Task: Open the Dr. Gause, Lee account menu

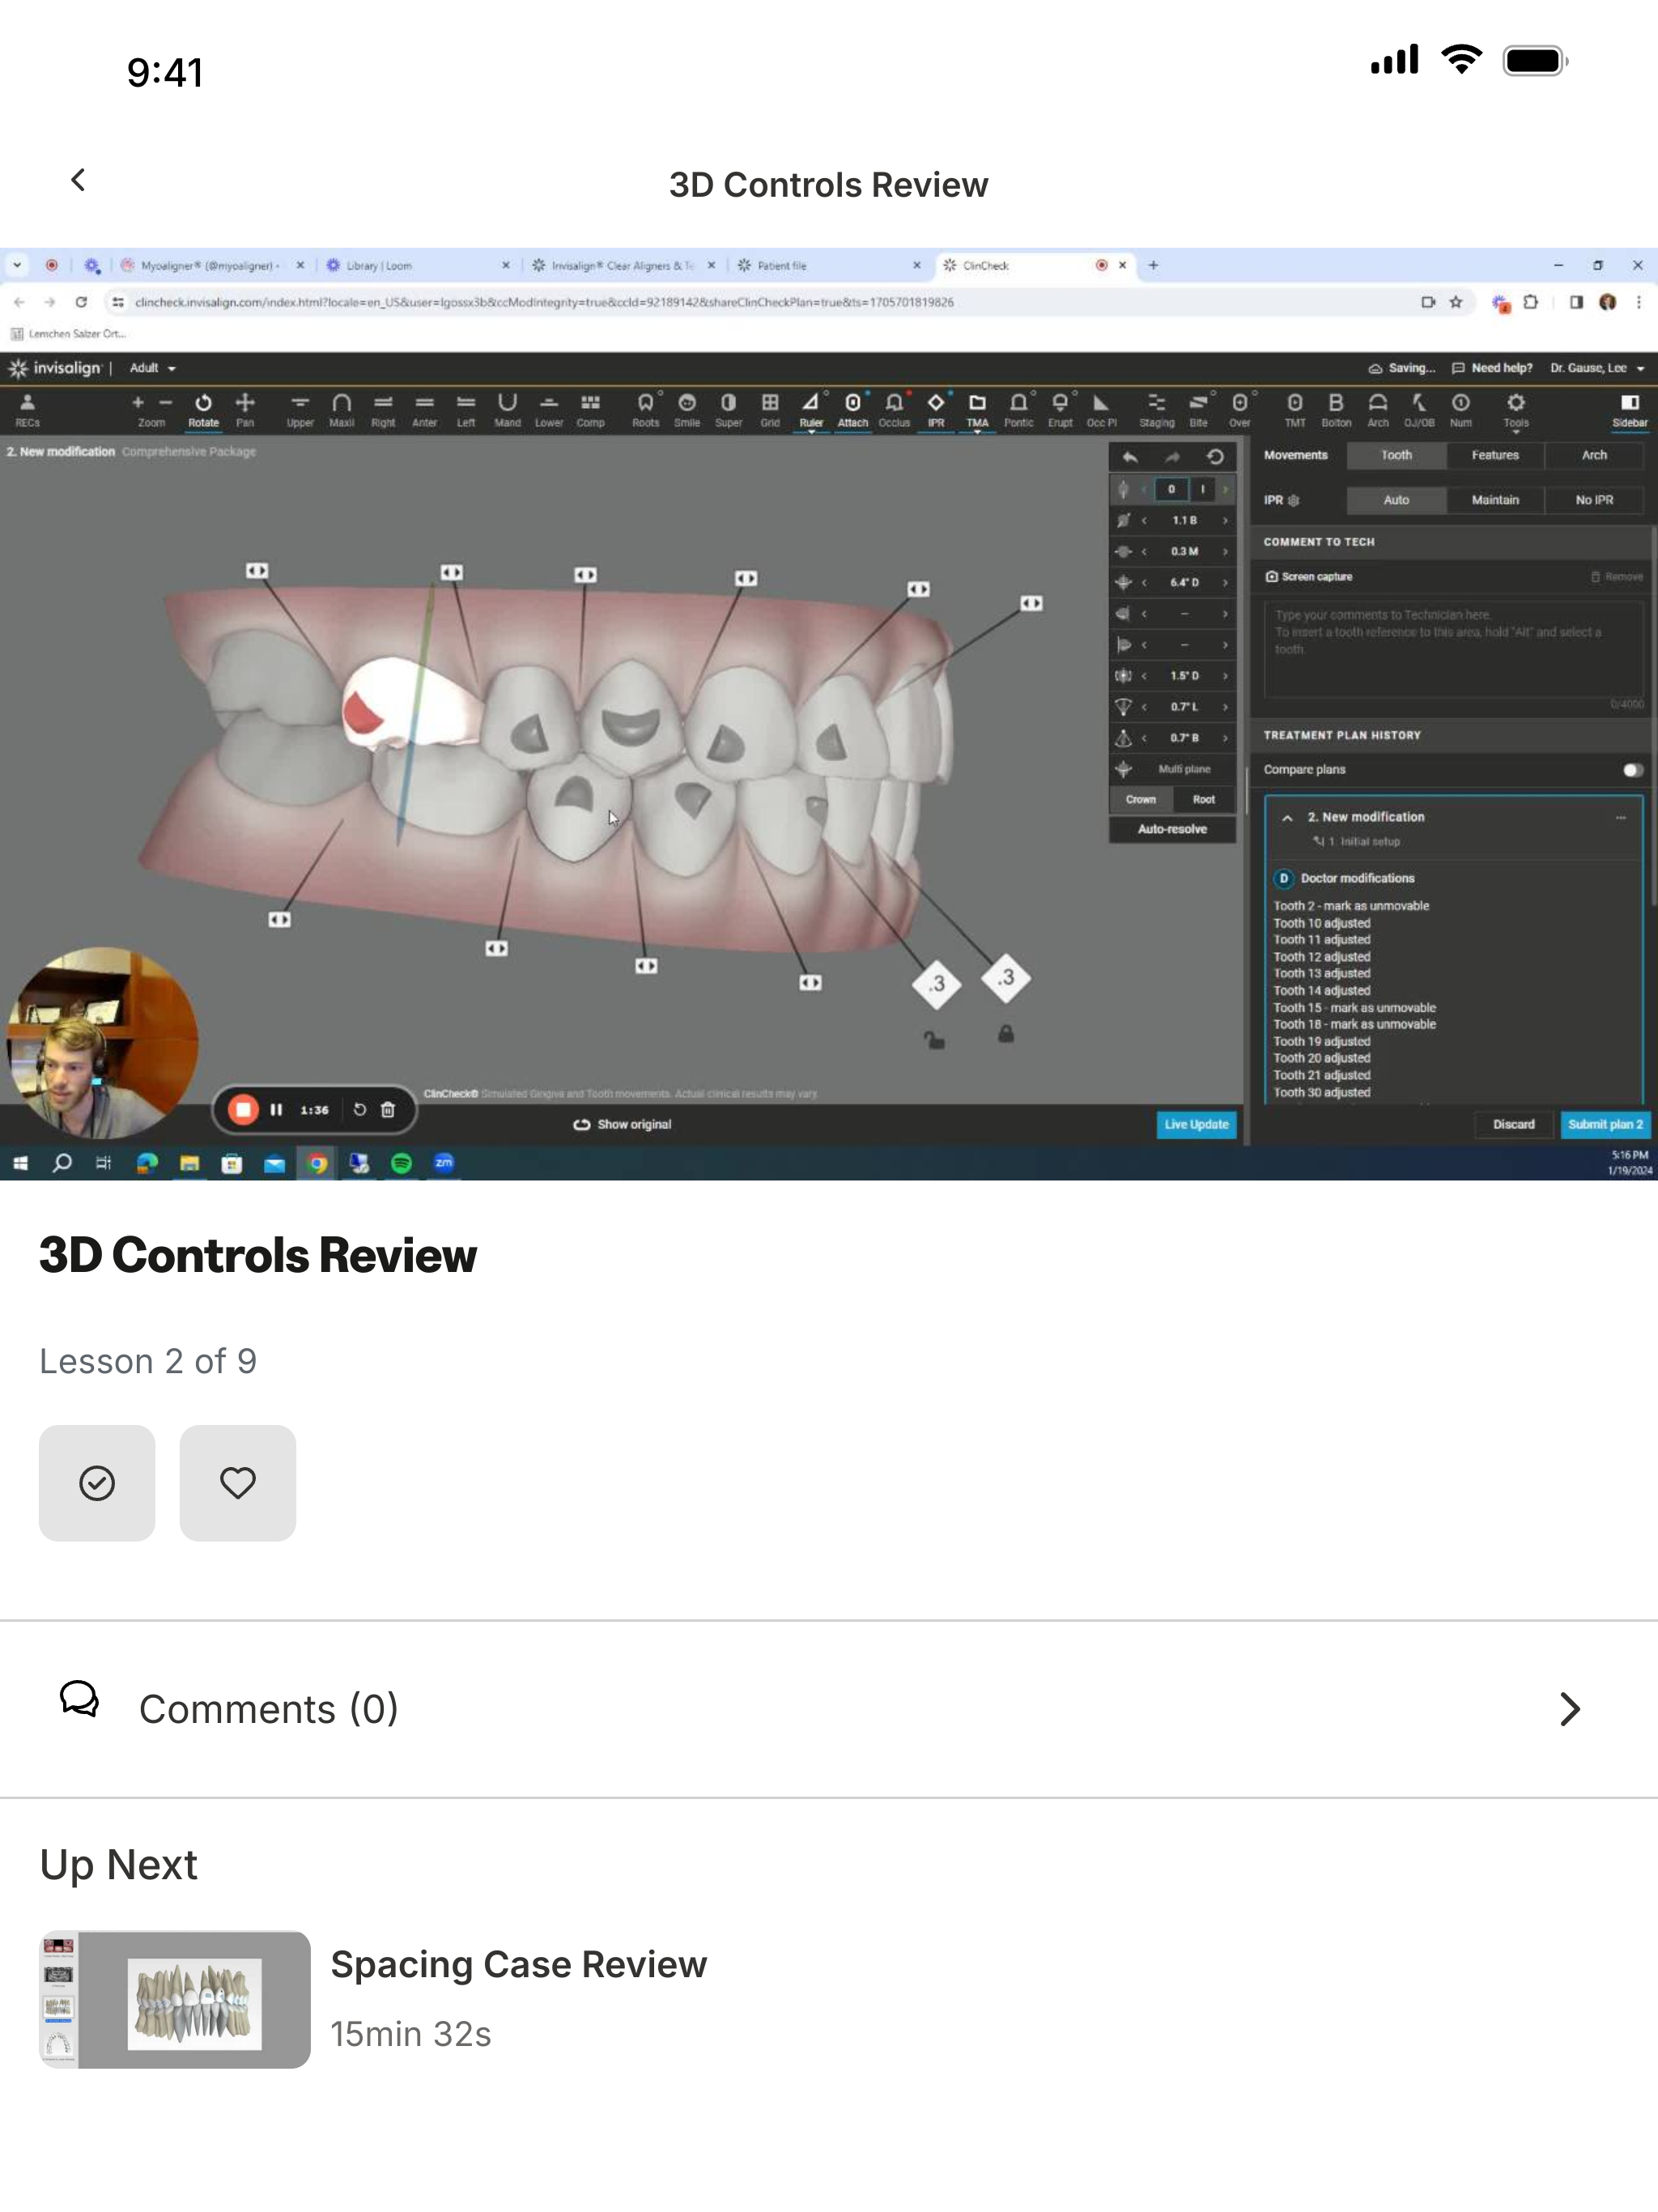Action: (1597, 368)
